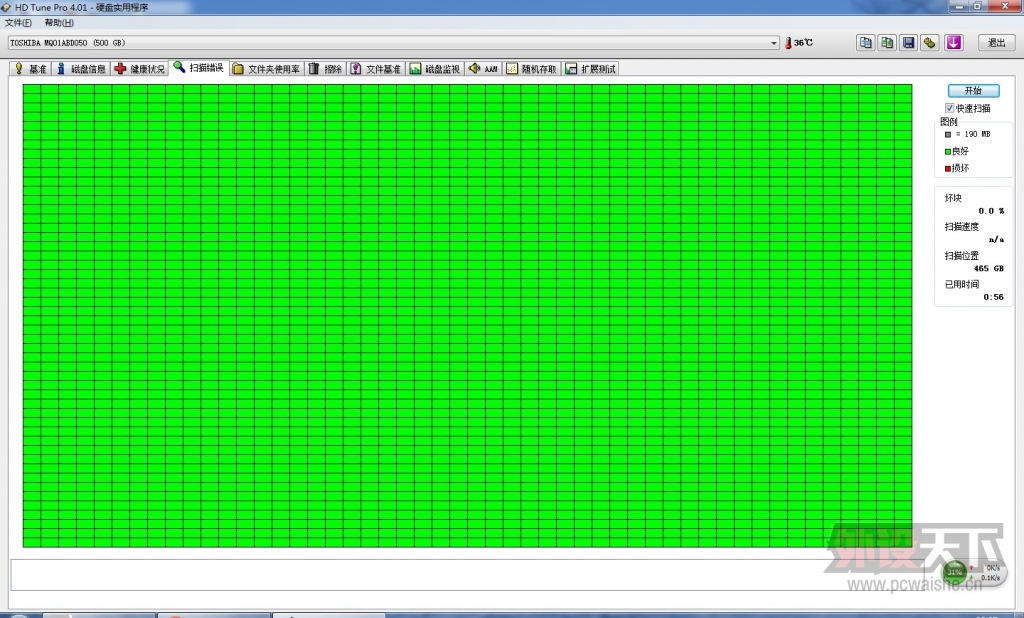Click the 坏块 label

point(953,197)
